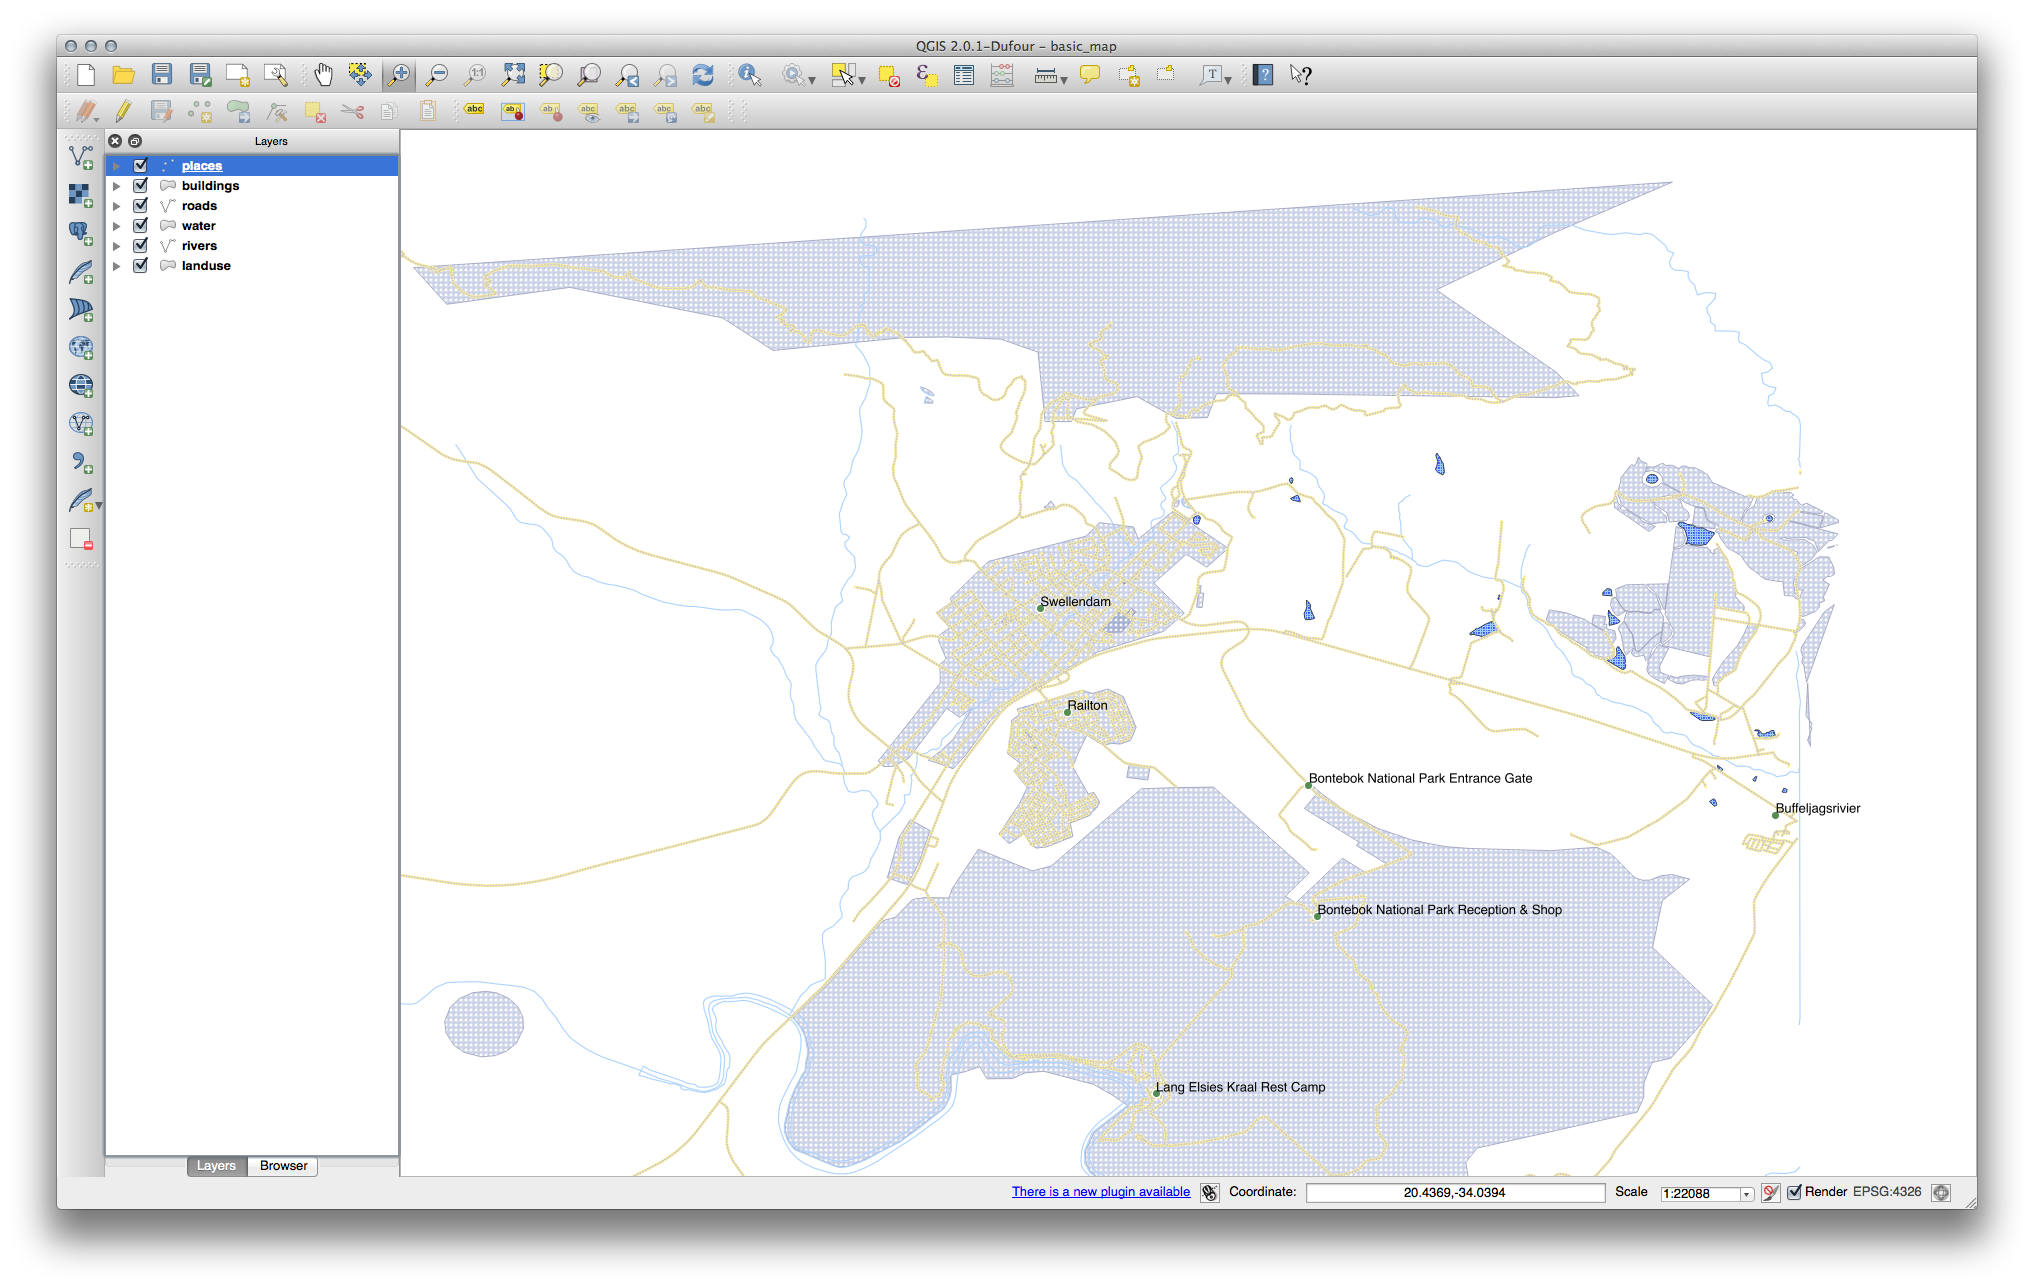
Task: Click the Layers tab at bottom
Action: point(215,1165)
